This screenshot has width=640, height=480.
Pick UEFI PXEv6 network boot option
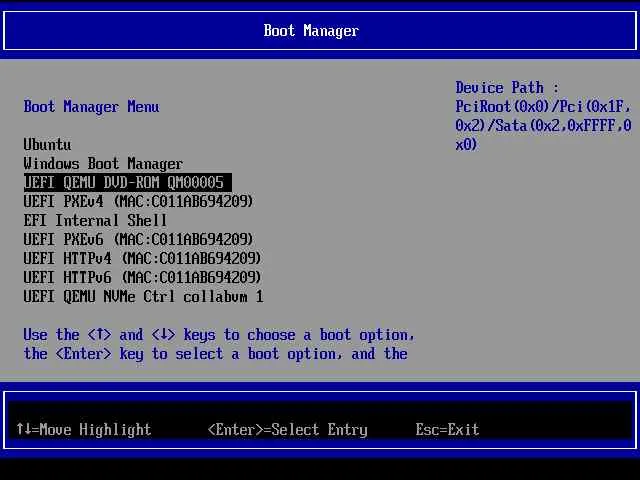[x=138, y=239]
